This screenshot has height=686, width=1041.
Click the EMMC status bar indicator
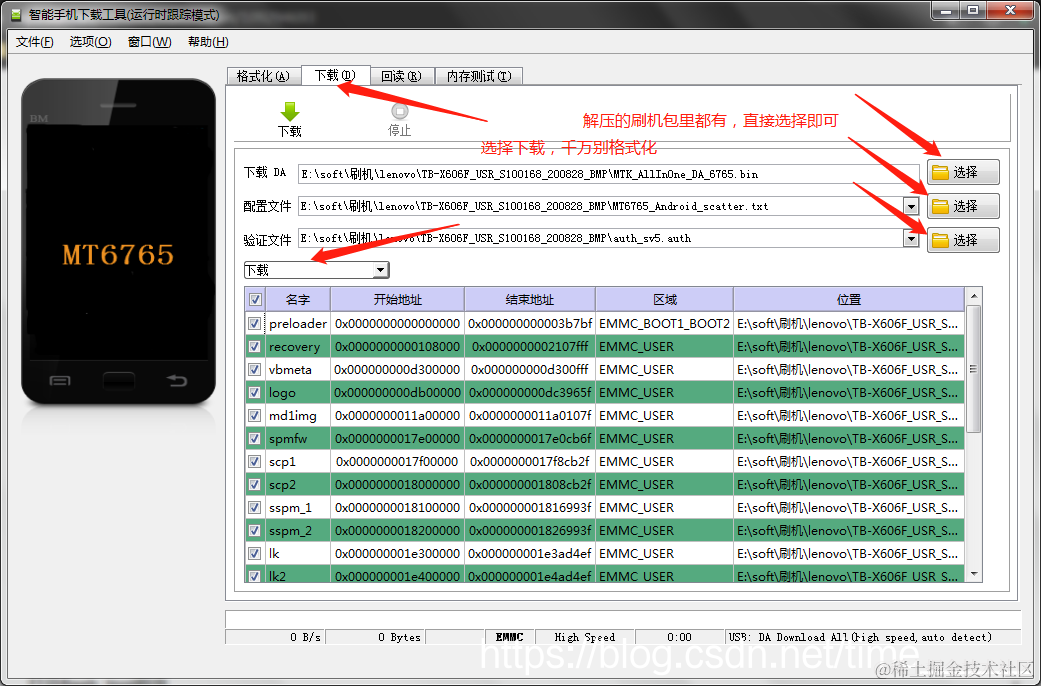click(509, 637)
